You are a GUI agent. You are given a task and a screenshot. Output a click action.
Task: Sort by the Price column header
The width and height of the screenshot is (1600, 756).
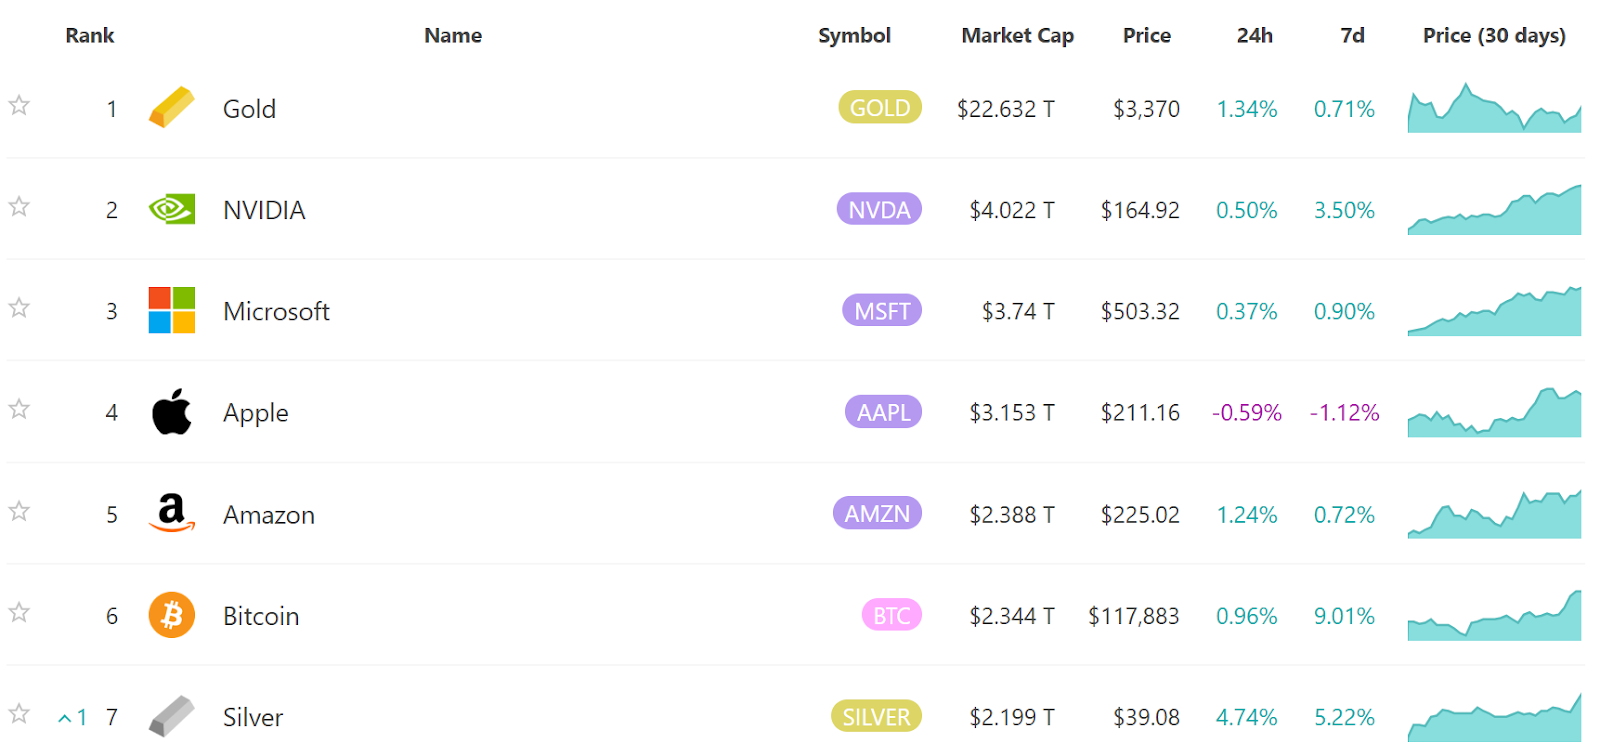[1146, 35]
